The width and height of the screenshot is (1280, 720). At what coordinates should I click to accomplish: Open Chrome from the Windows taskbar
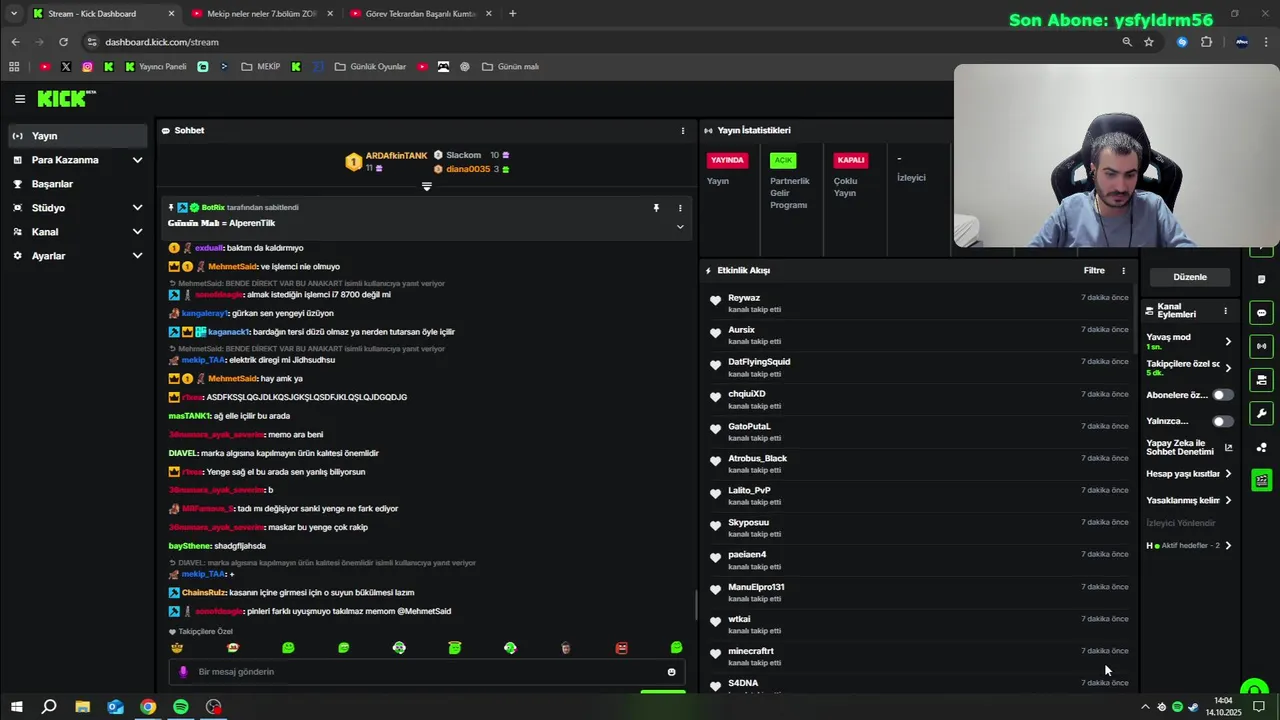point(148,707)
